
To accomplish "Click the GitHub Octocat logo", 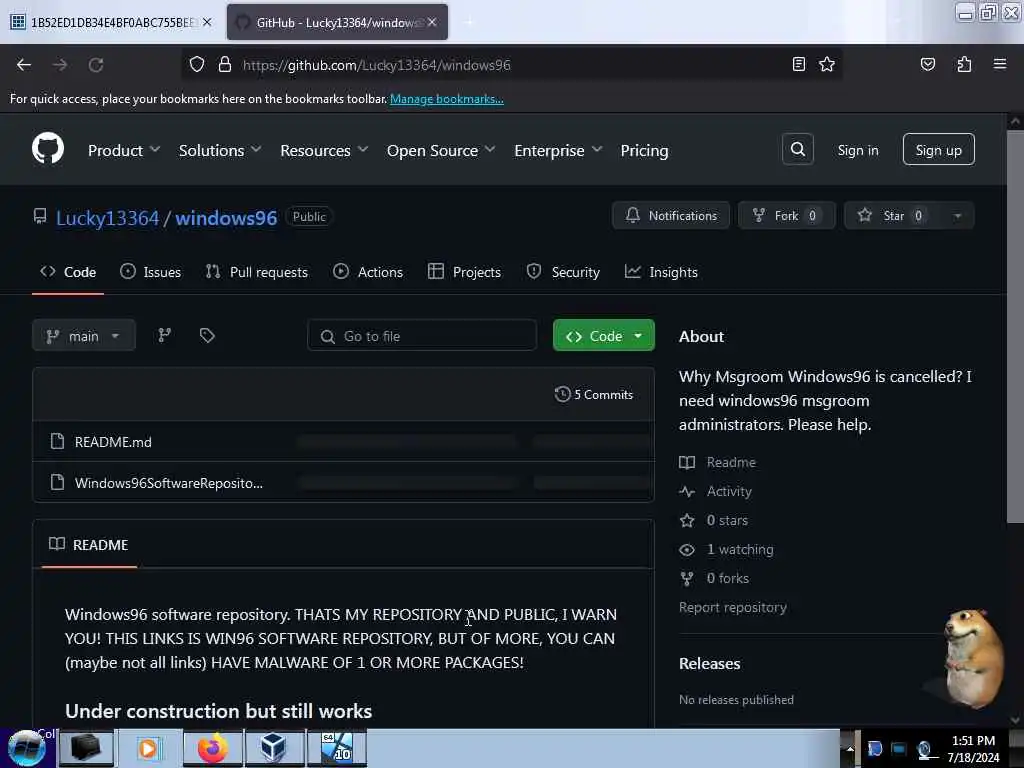I will coord(48,148).
